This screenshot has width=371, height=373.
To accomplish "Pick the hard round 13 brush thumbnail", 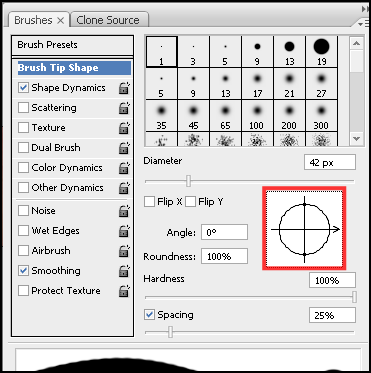I will (x=289, y=52).
